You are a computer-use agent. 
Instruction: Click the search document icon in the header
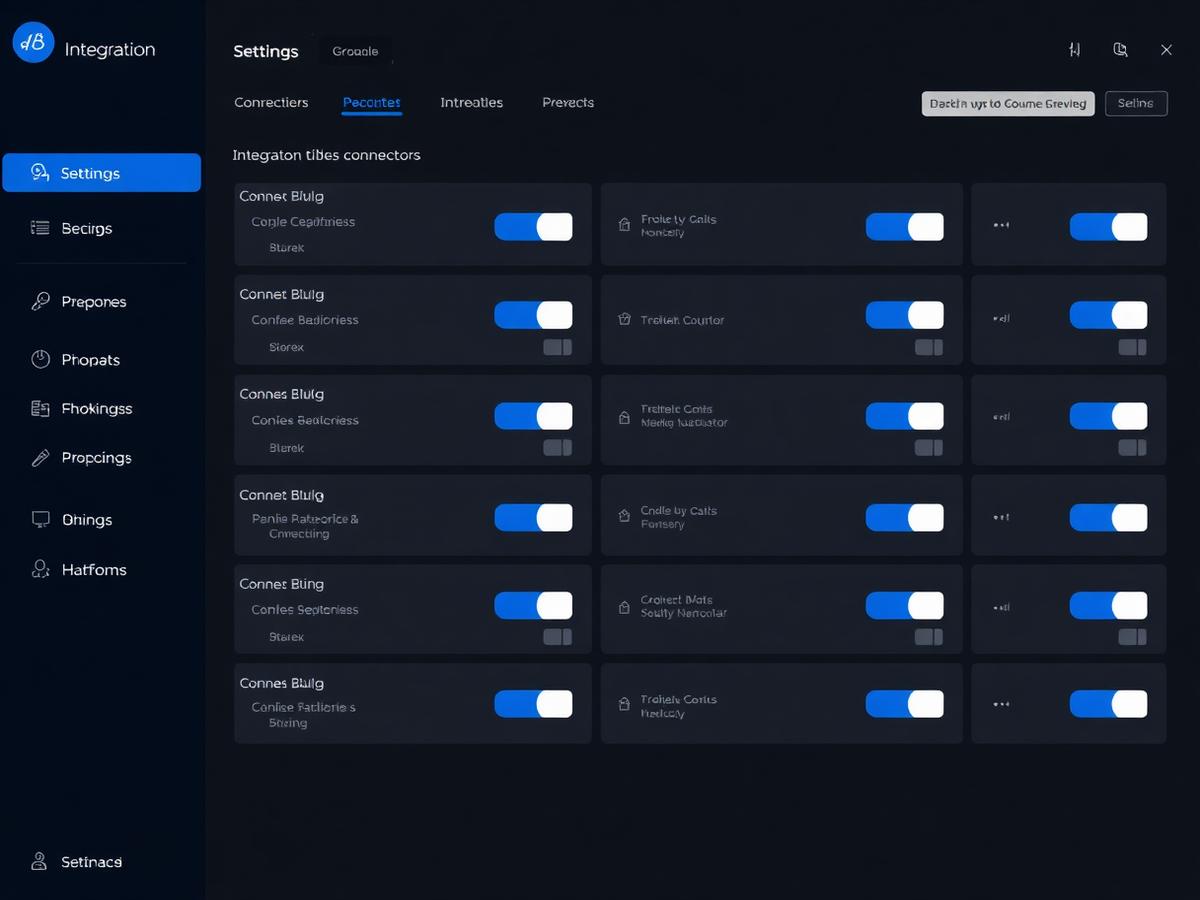(1121, 50)
